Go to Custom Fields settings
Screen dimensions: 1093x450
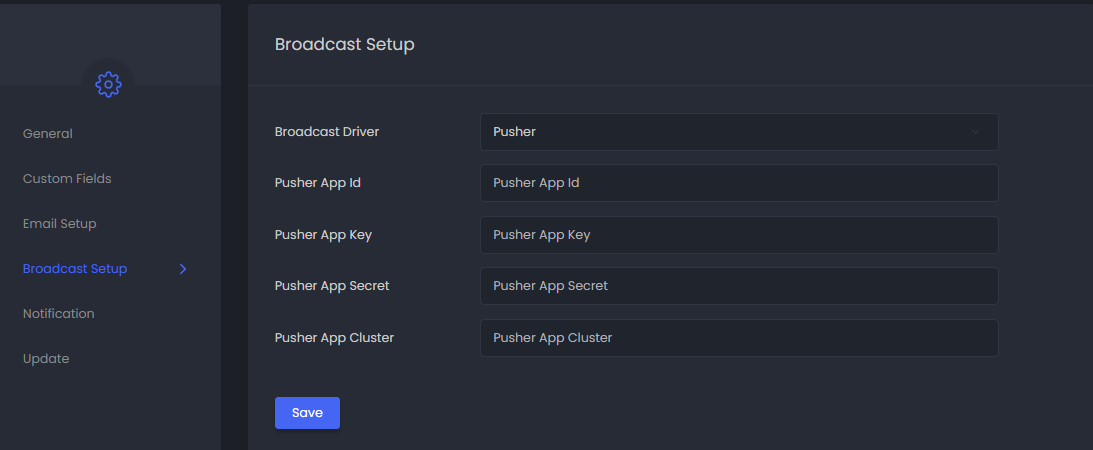pyautogui.click(x=67, y=179)
